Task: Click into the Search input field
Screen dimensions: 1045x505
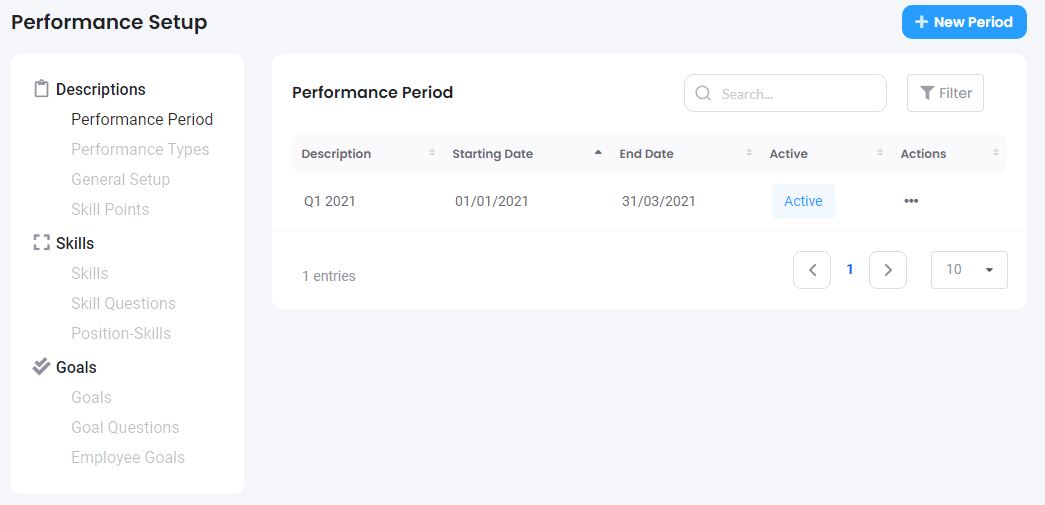Action: (797, 93)
